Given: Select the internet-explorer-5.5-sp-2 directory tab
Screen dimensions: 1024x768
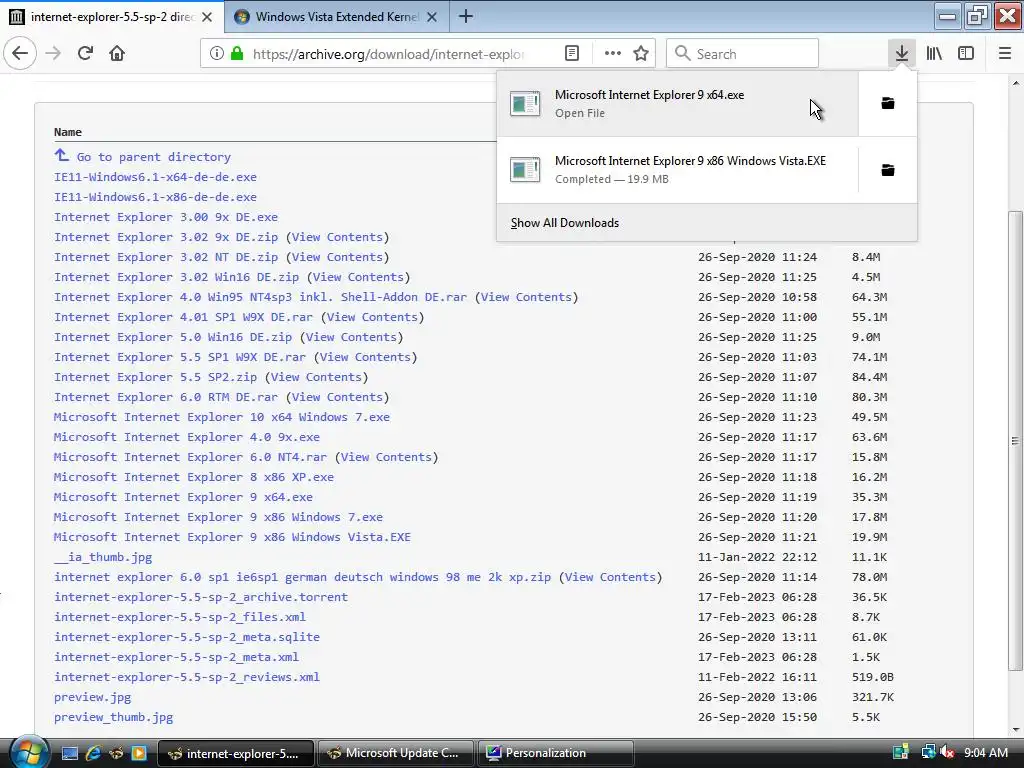Looking at the screenshot, I should [111, 17].
